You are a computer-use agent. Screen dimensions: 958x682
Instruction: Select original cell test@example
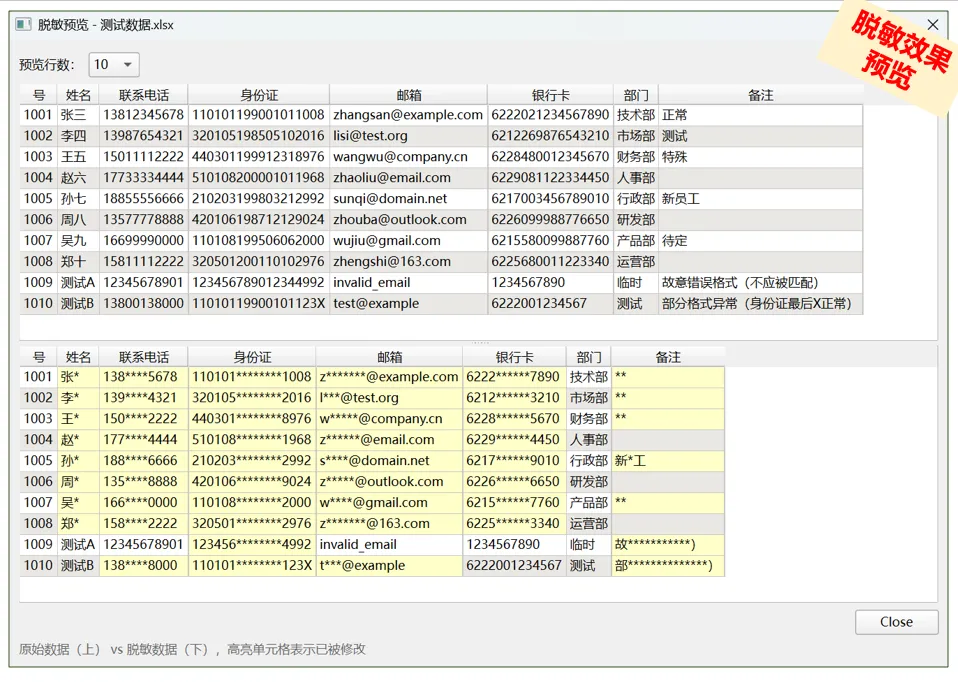pyautogui.click(x=408, y=304)
